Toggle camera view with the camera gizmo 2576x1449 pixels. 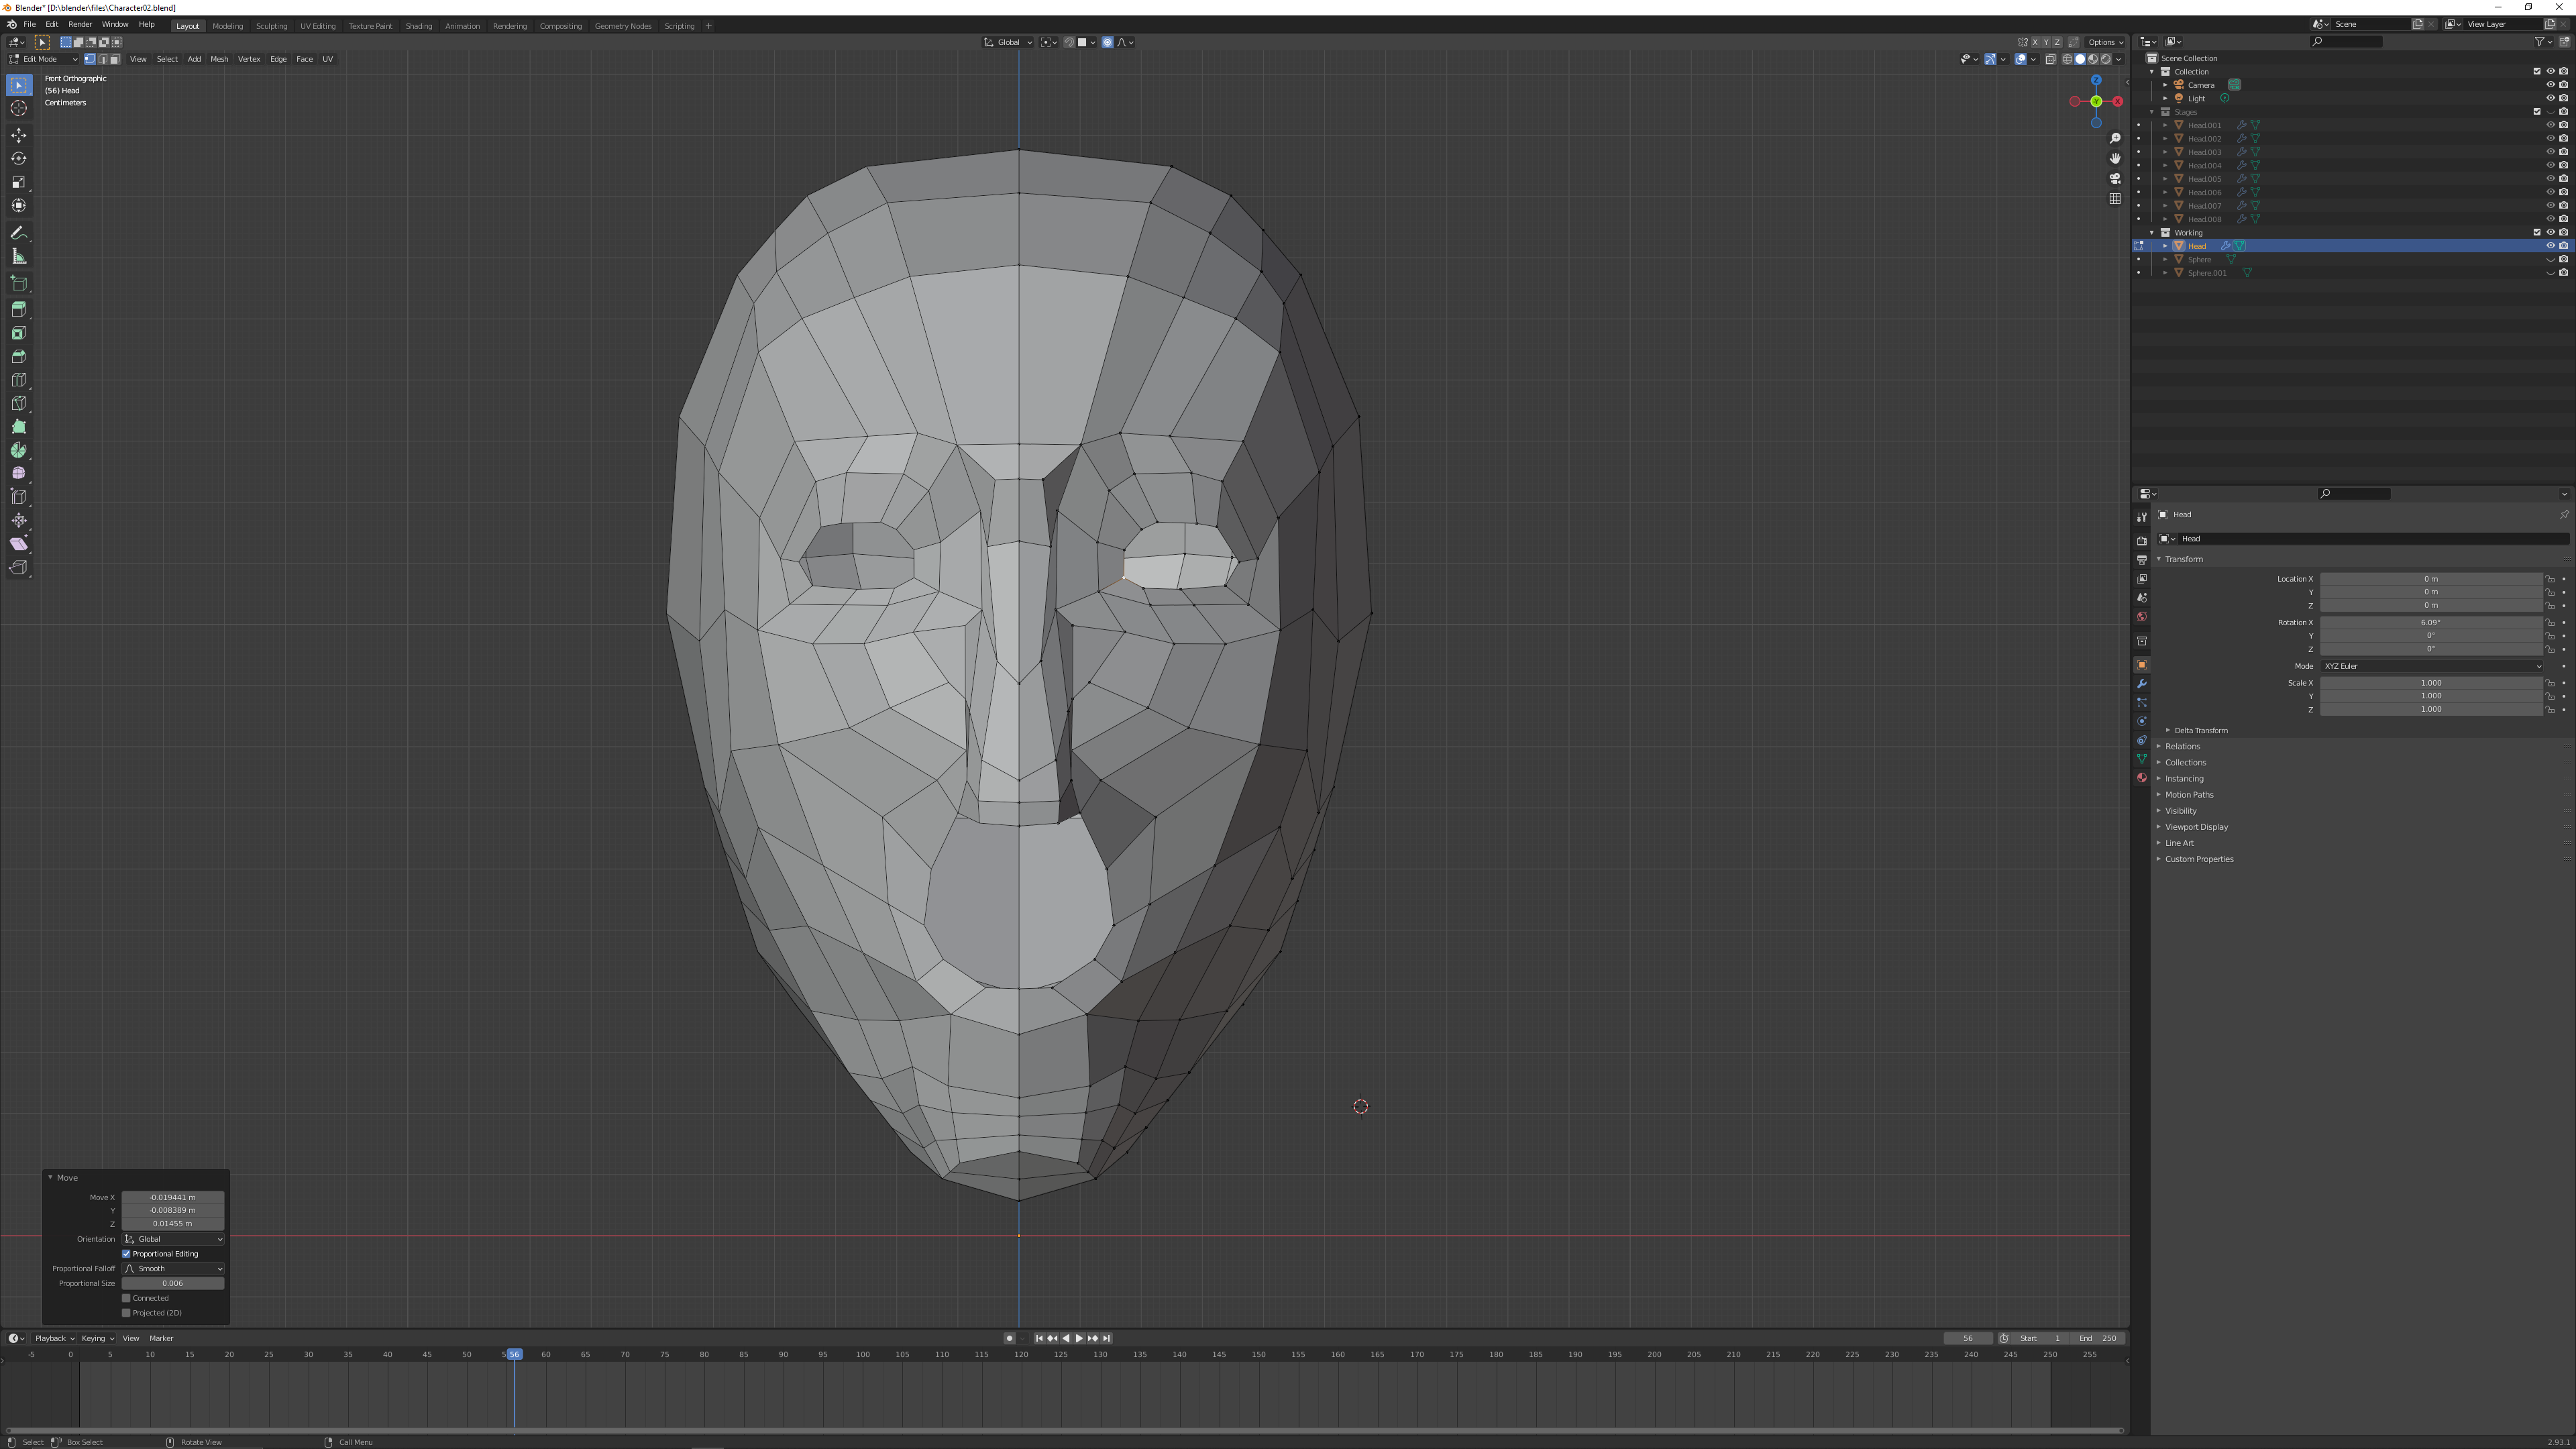coord(2115,179)
